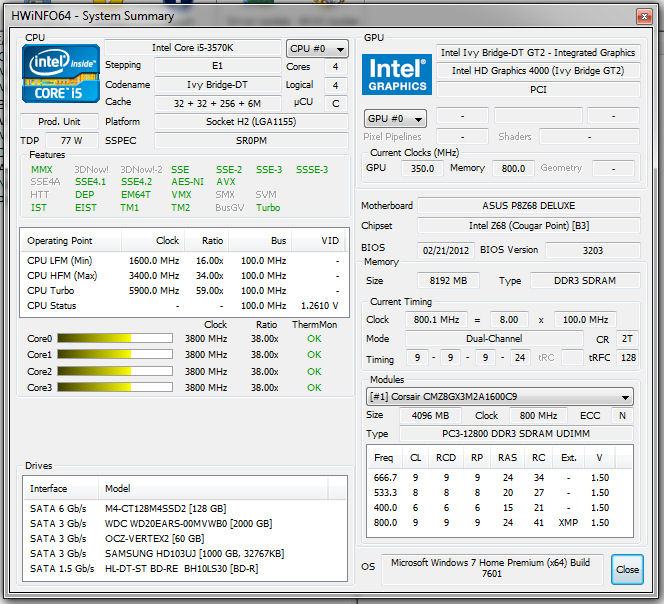Click the Model column header in Drives
Image resolution: width=664 pixels, height=604 pixels.
point(213,488)
